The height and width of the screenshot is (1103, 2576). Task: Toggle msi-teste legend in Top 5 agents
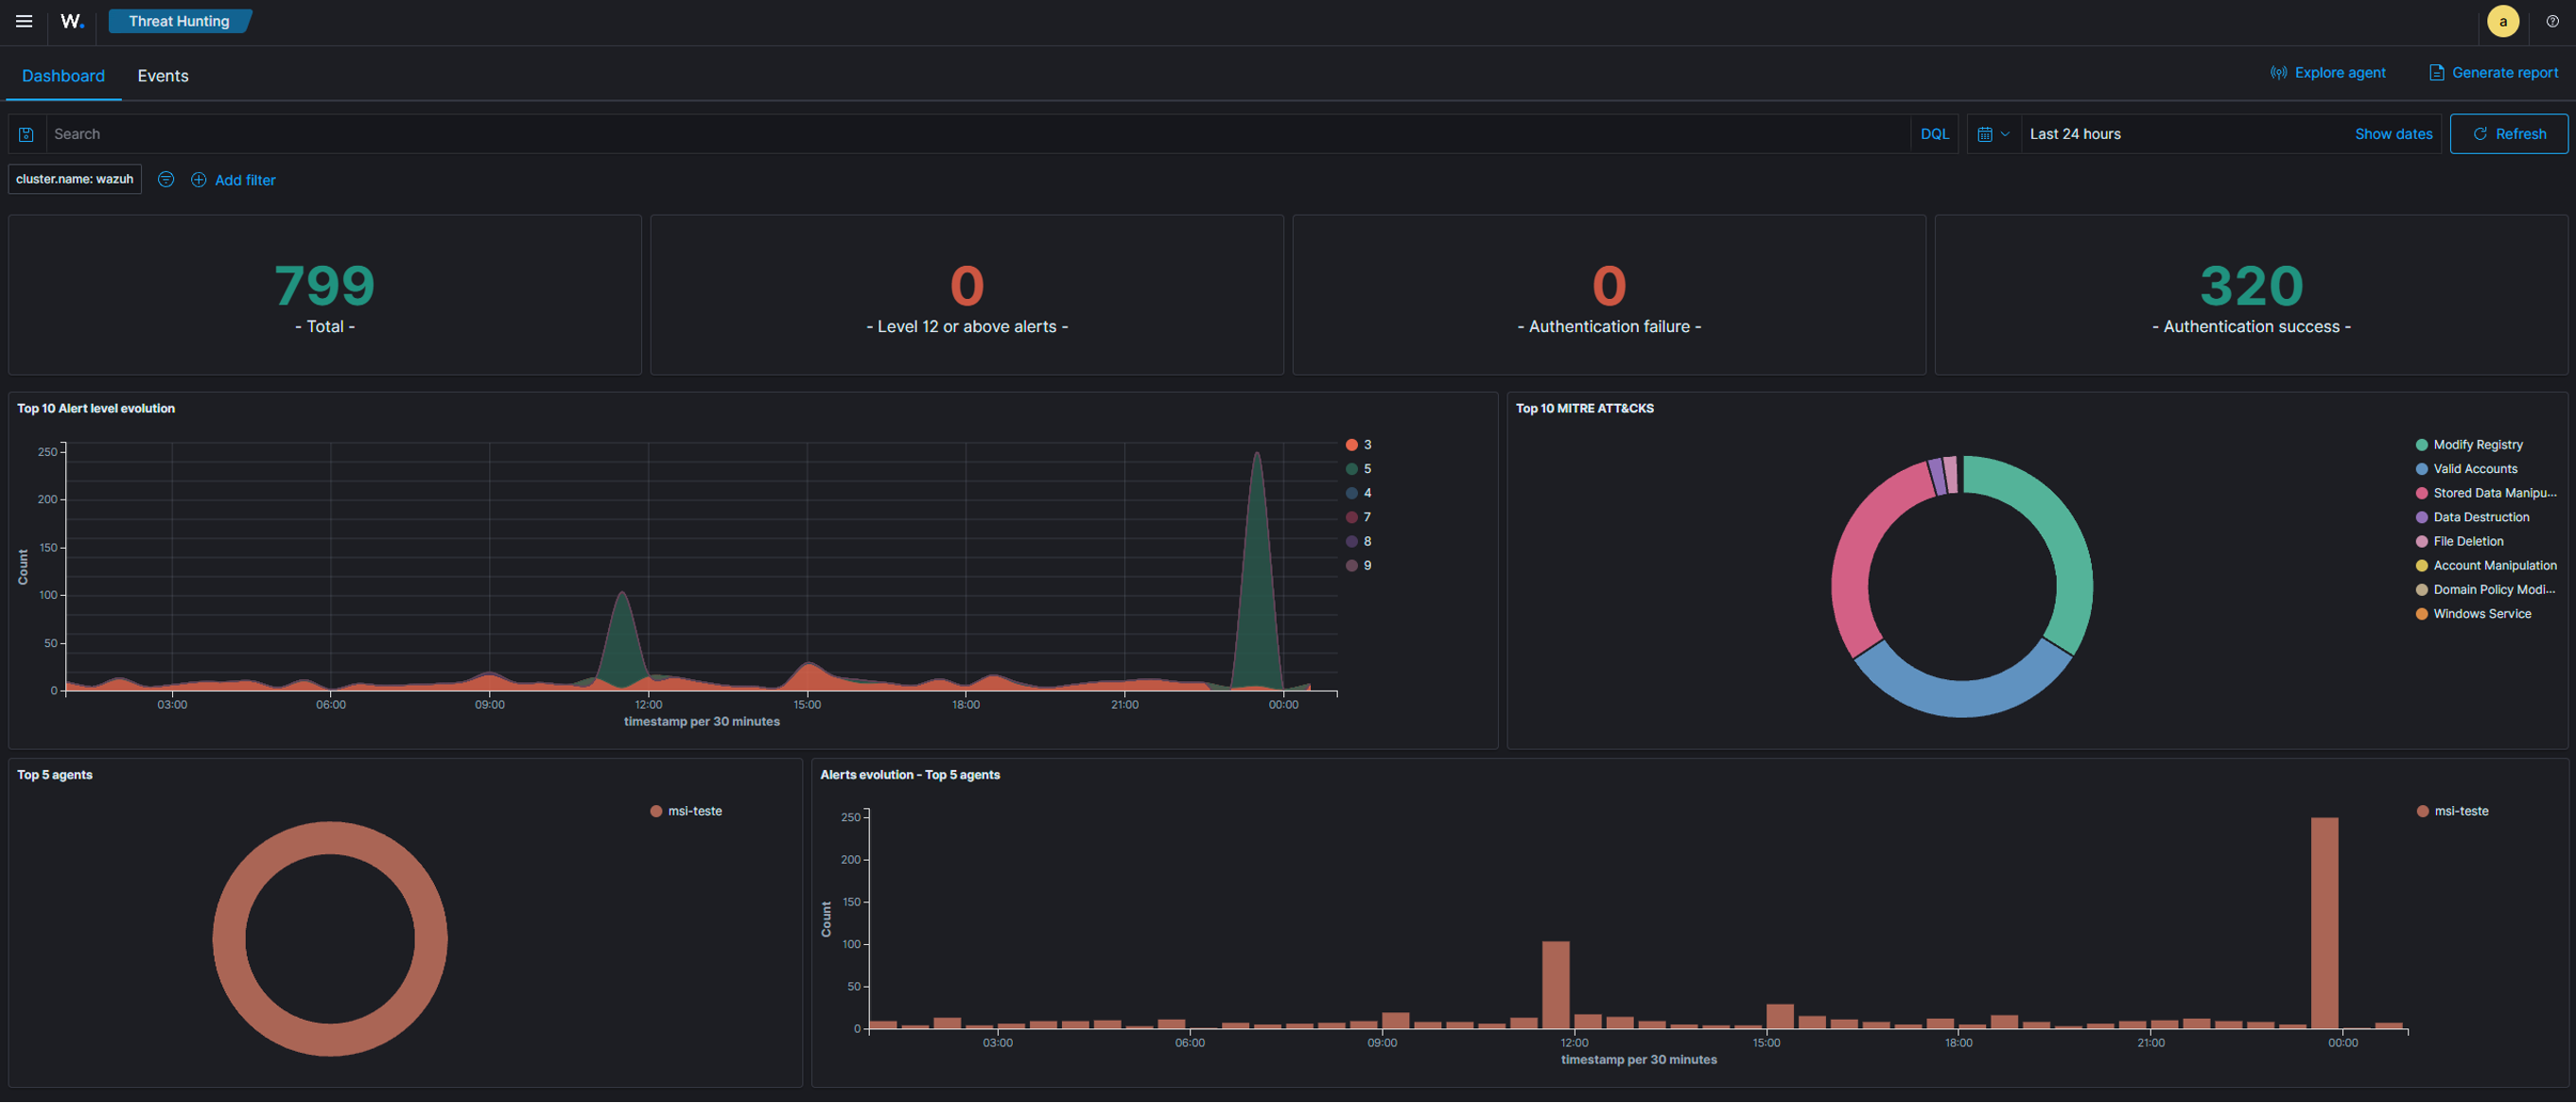[686, 811]
